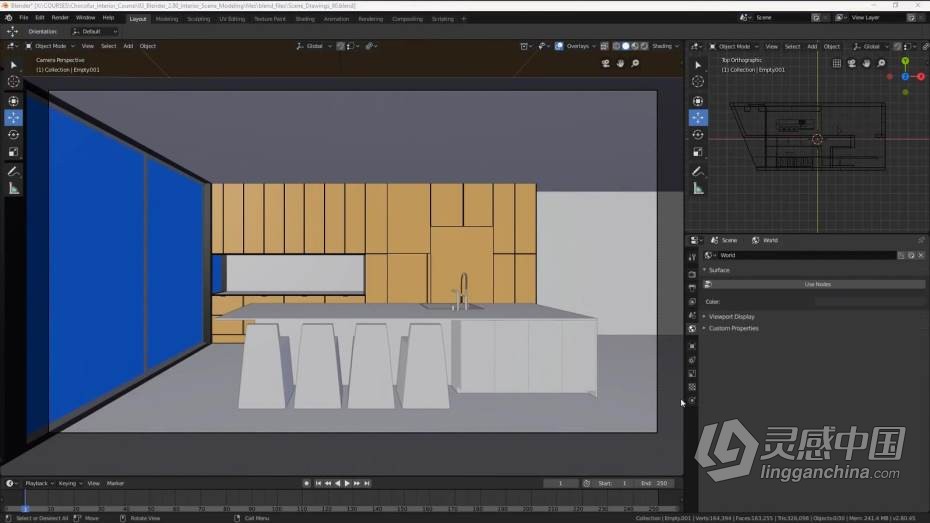Open the Shading options dropdown
Image resolution: width=930 pixels, height=523 pixels.
665,46
